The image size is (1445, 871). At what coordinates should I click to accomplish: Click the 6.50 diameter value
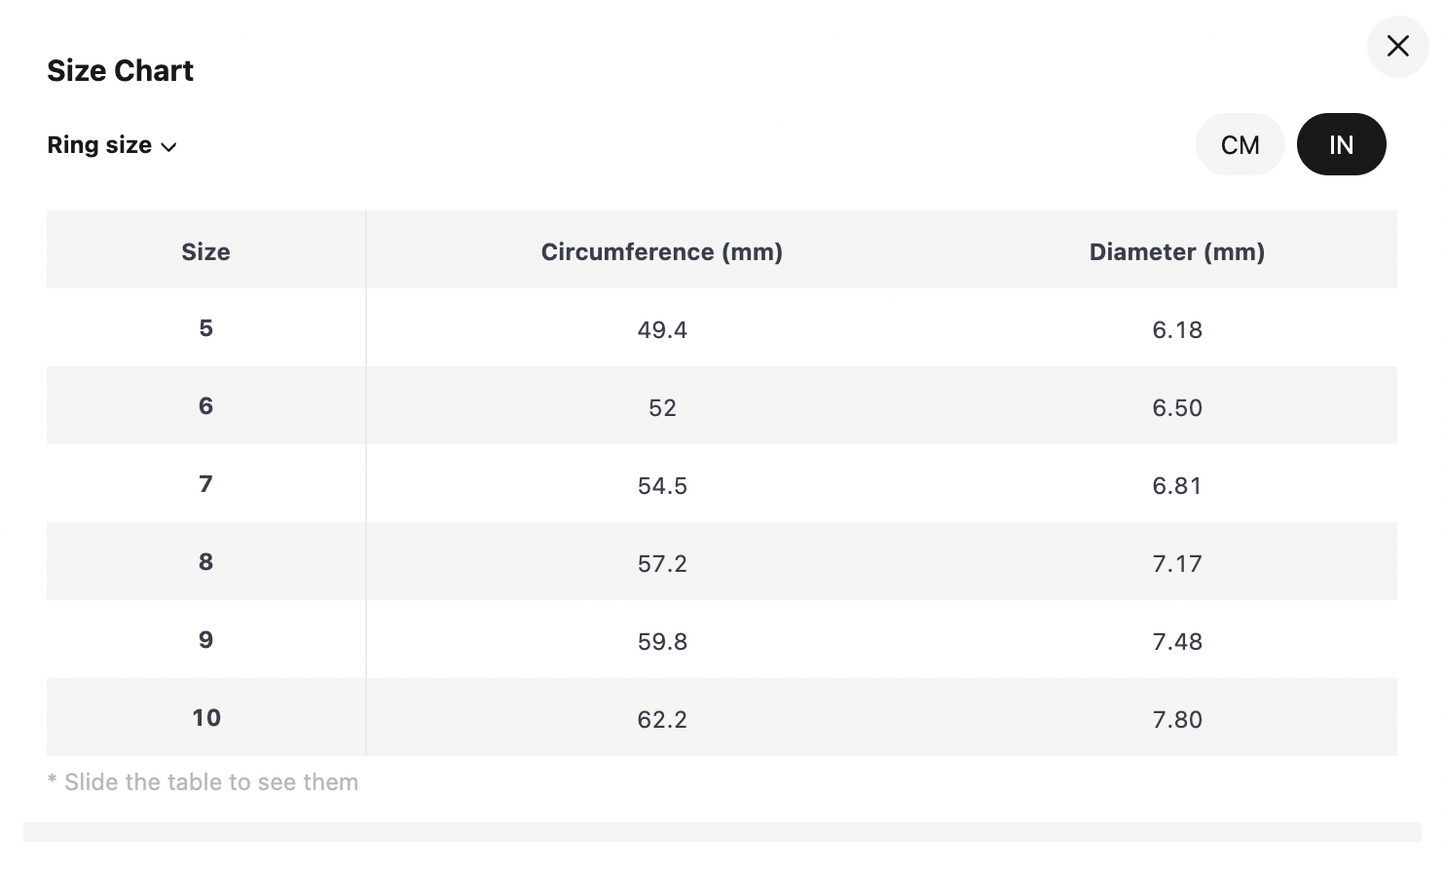[1177, 407]
